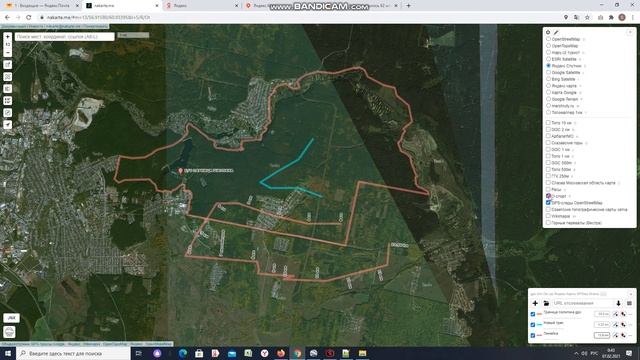Screen dimensions: 640x360
Task: Click the track URL input field
Action: pos(583,303)
